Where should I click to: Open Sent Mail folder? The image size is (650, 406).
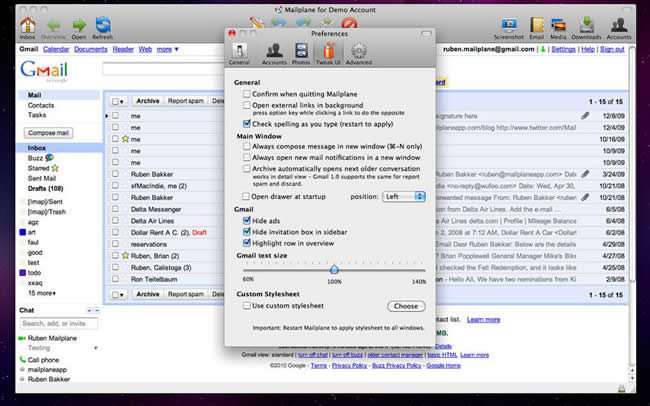[41, 178]
